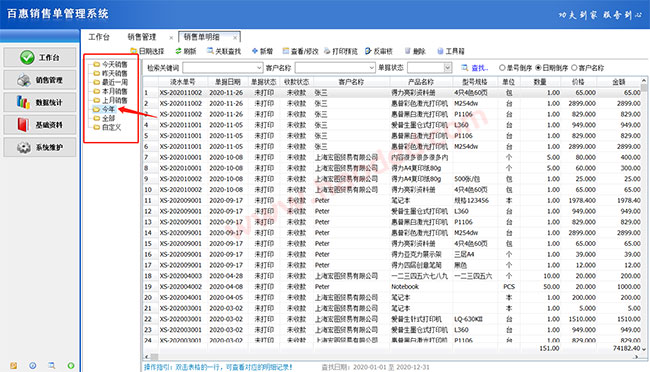The height and width of the screenshot is (372, 650).
Task: Select the 今天销售 folder
Action: [x=110, y=64]
